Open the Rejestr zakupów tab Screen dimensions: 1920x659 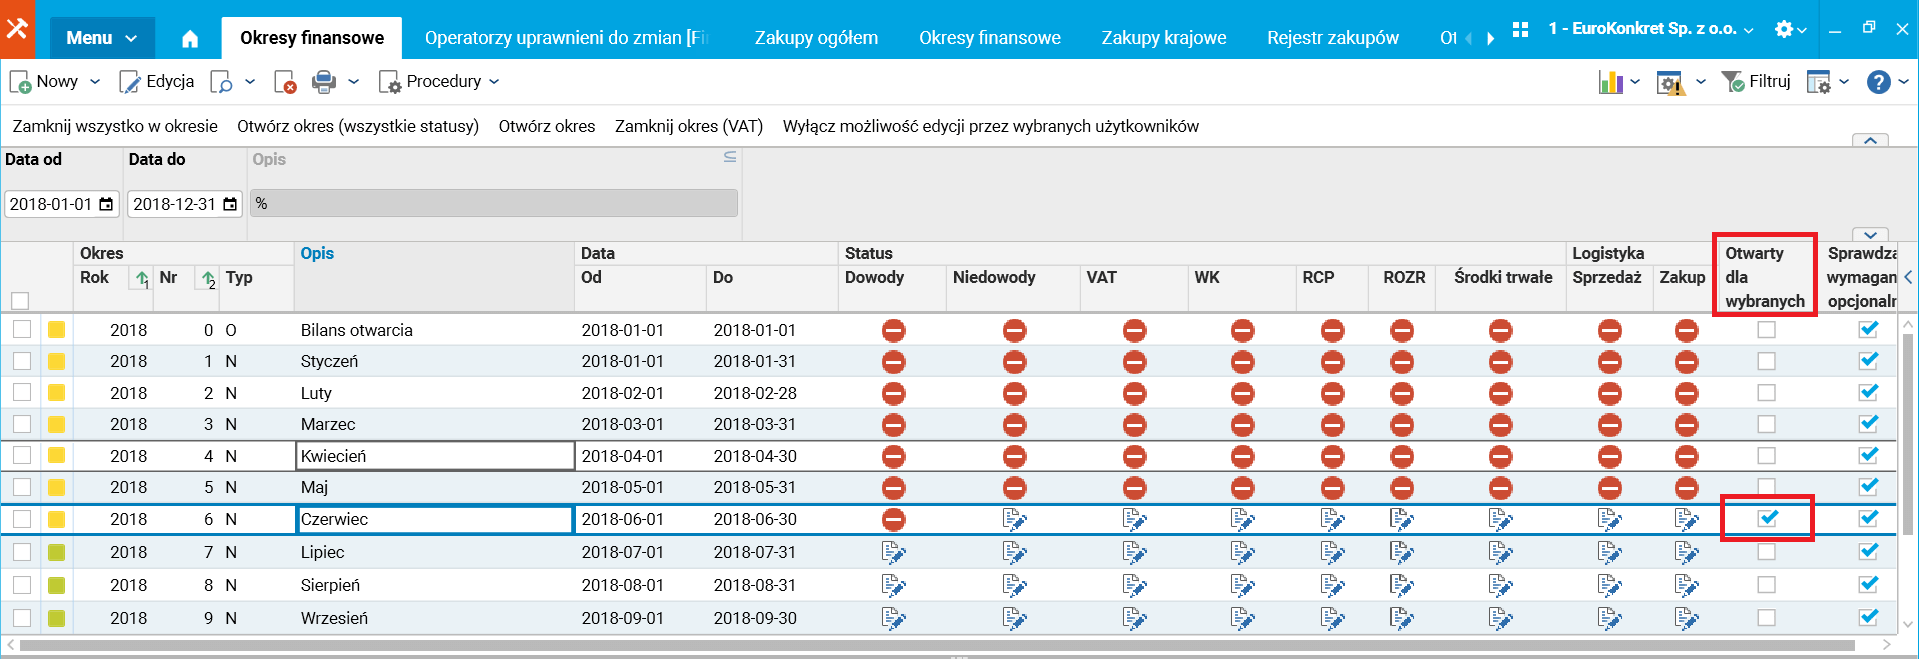pos(1332,38)
